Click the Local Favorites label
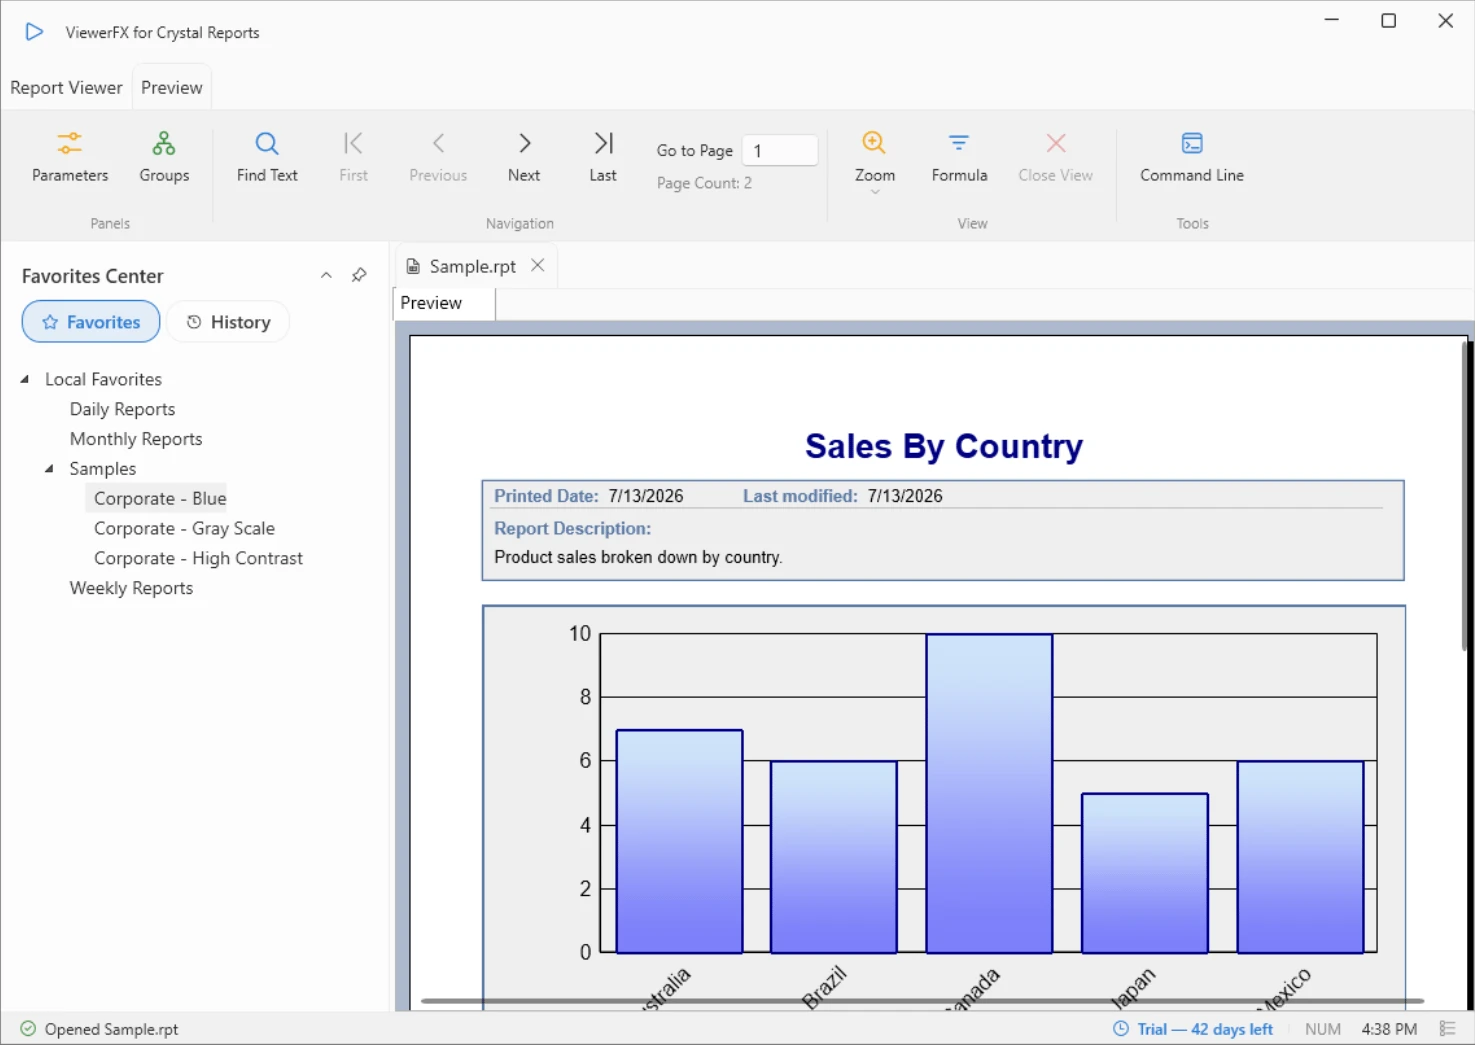This screenshot has height=1045, width=1475. point(103,379)
